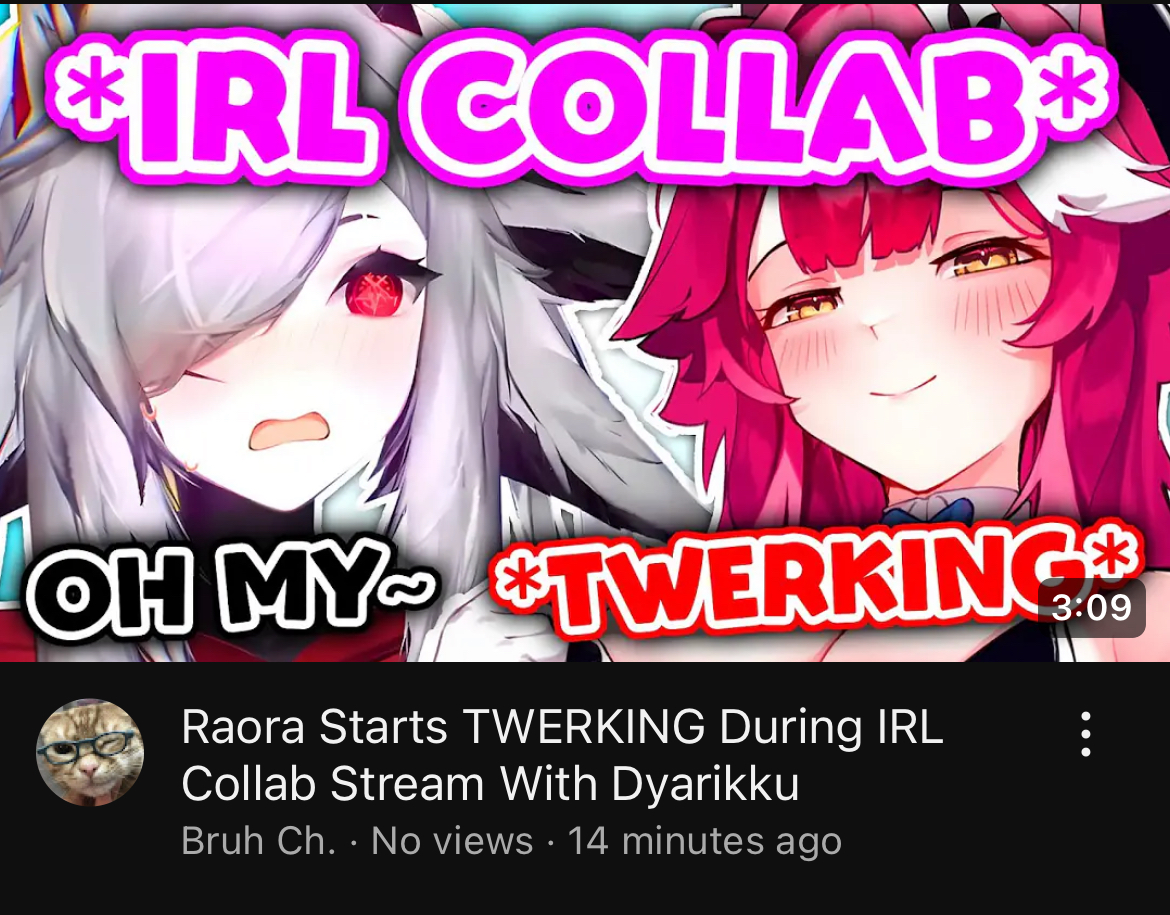The height and width of the screenshot is (915, 1170).
Task: Open video titled Raora Starts TWERKING
Action: pos(563,755)
